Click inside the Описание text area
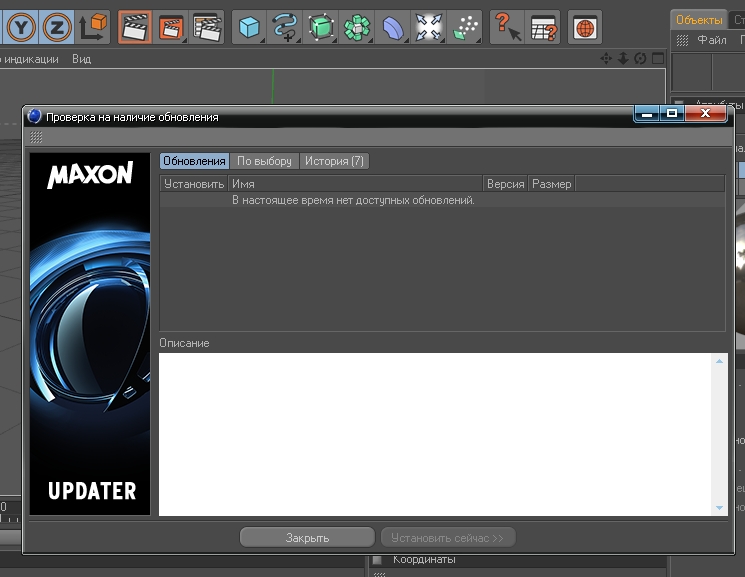 pyautogui.click(x=435, y=434)
